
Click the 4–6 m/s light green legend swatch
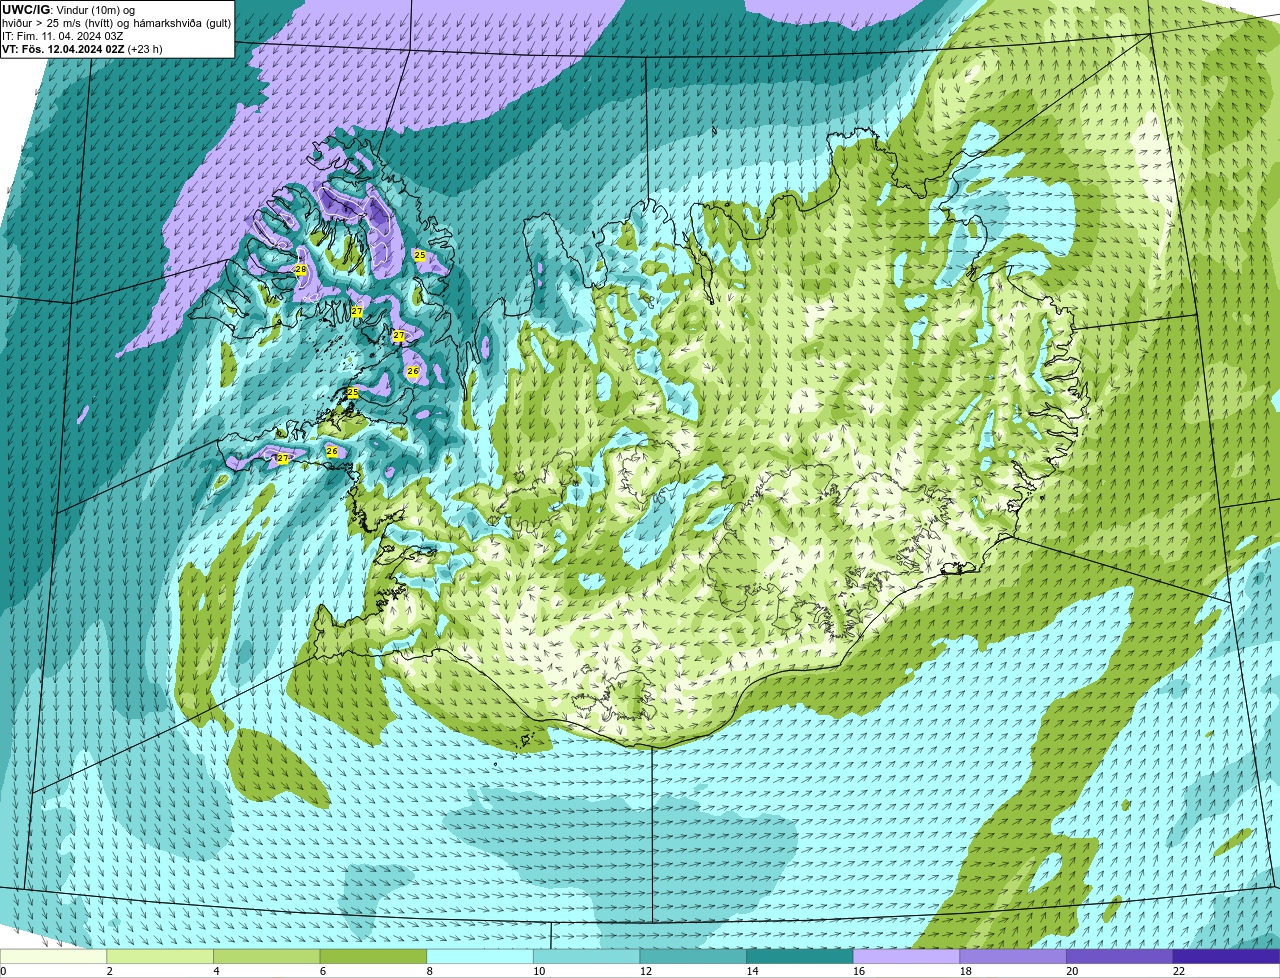[267, 956]
